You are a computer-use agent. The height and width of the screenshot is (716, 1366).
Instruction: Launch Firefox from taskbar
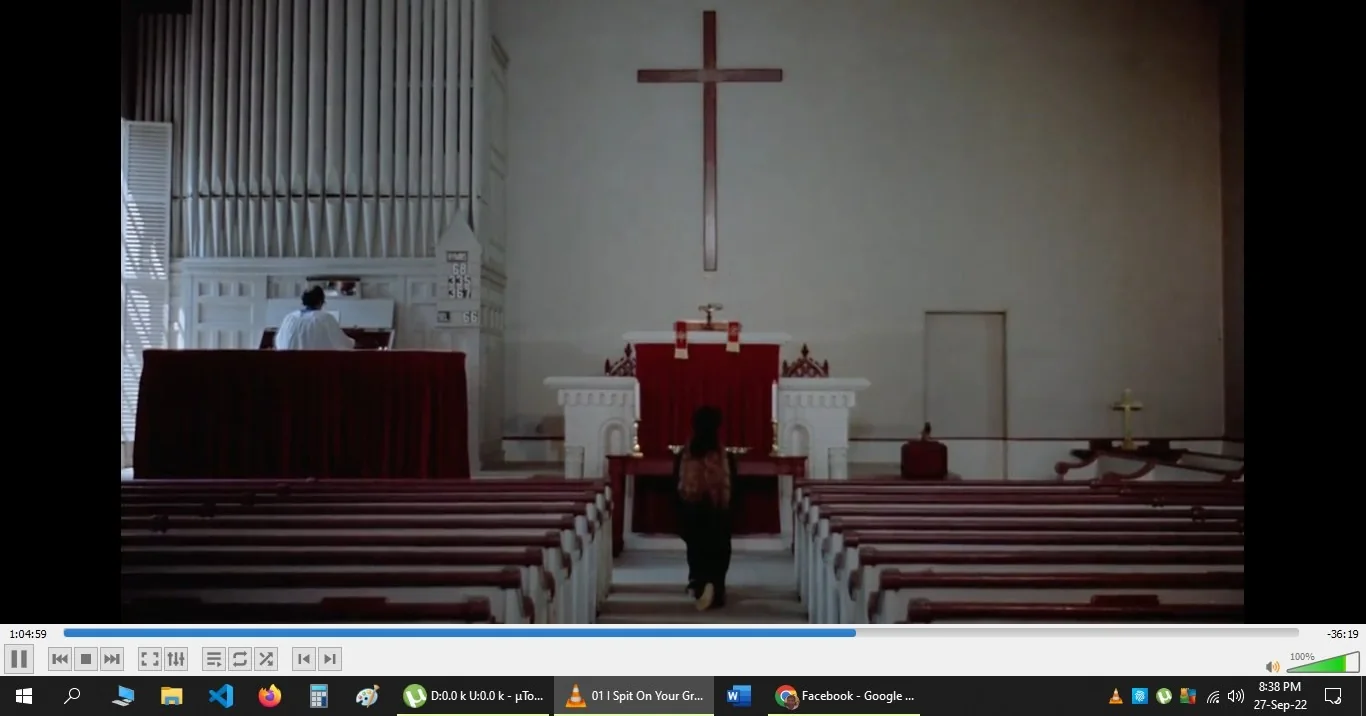coord(270,696)
